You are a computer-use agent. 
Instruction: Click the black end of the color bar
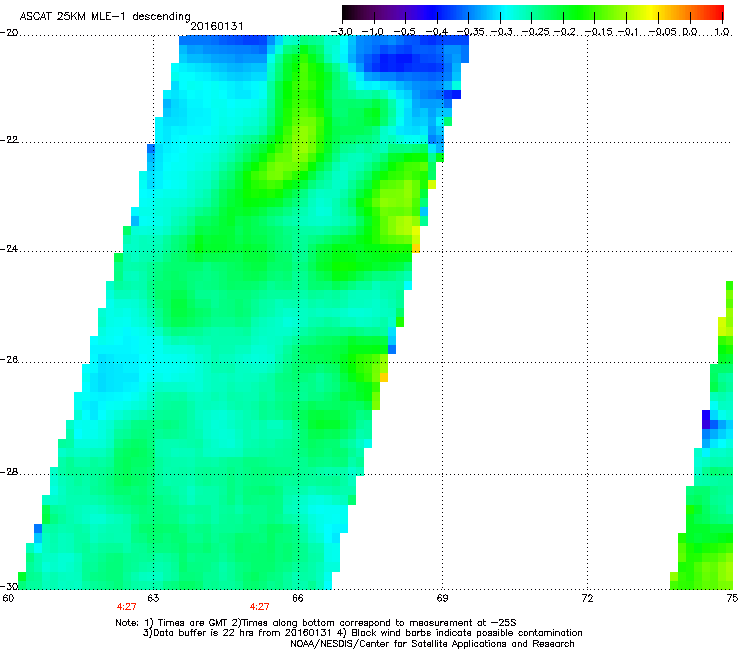[x=347, y=12]
